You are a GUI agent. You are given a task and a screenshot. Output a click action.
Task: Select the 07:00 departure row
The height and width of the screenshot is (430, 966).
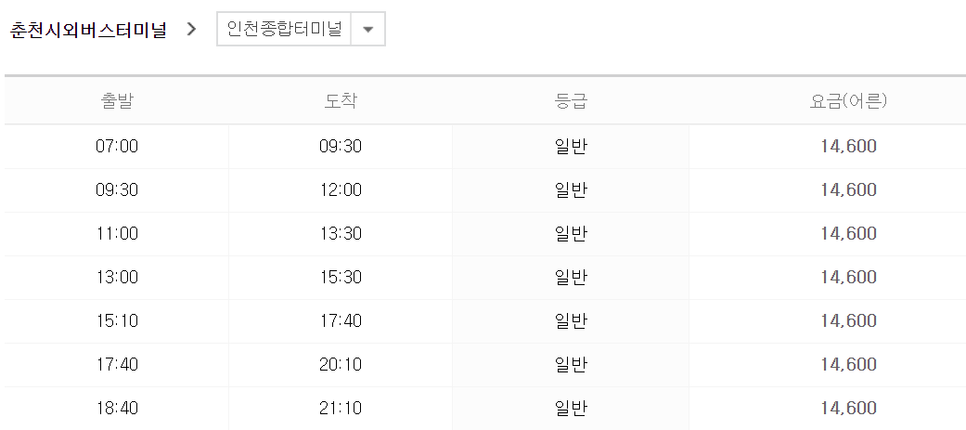[x=485, y=147]
